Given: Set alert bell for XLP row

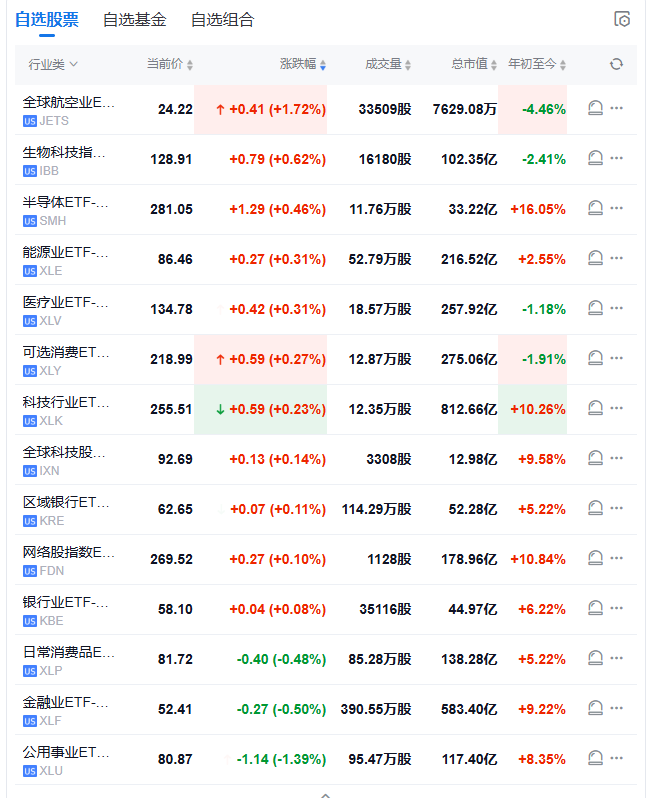Looking at the screenshot, I should [x=596, y=658].
